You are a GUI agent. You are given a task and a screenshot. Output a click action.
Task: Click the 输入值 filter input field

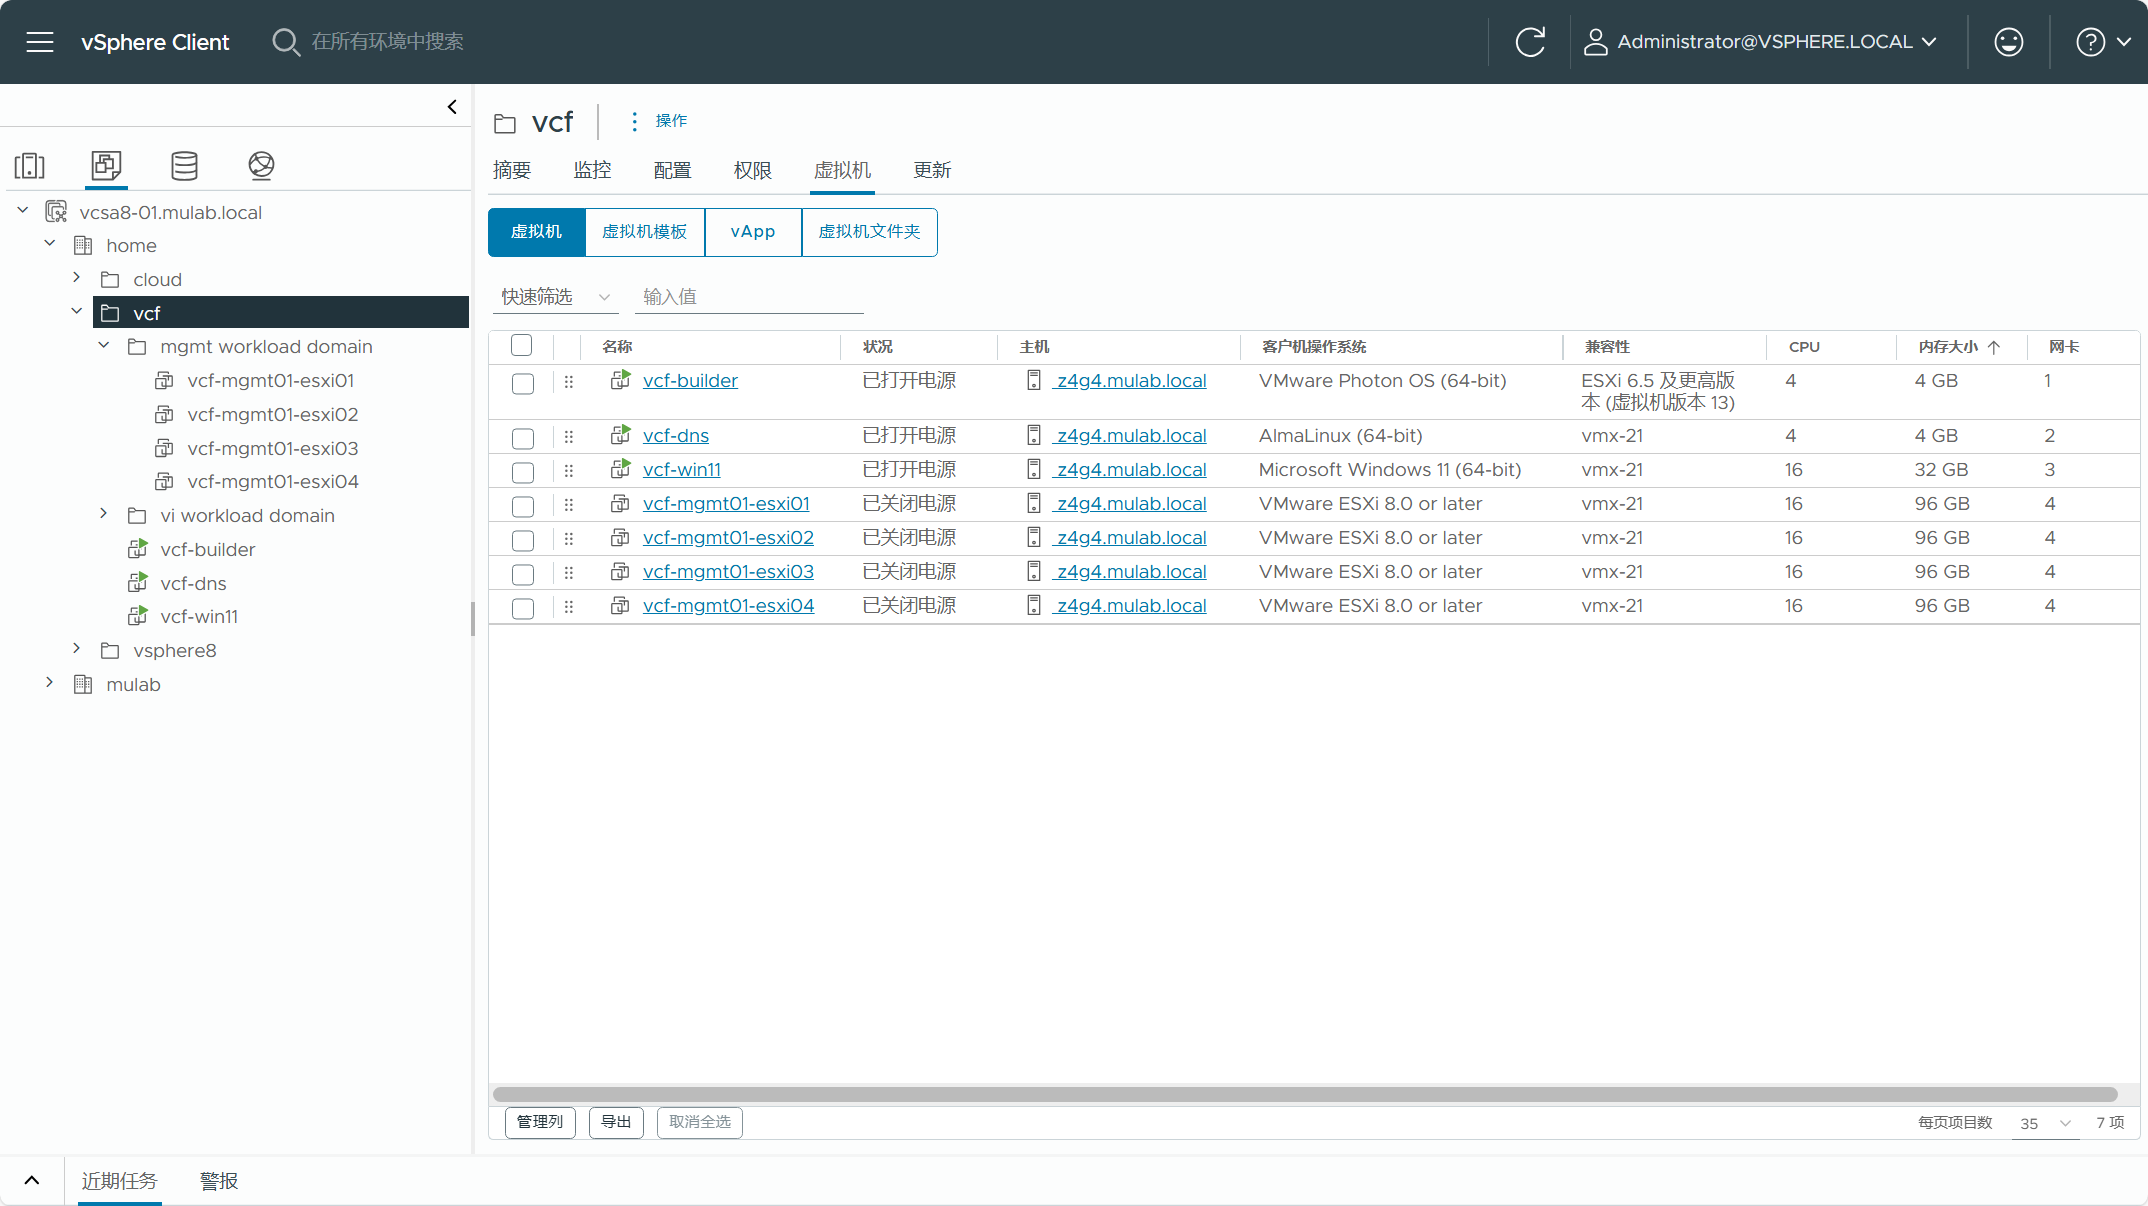click(x=749, y=297)
